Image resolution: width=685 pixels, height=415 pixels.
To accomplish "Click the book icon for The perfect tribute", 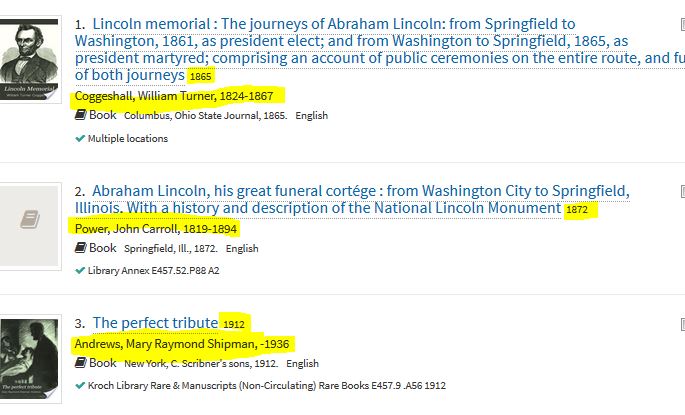I will tap(80, 363).
